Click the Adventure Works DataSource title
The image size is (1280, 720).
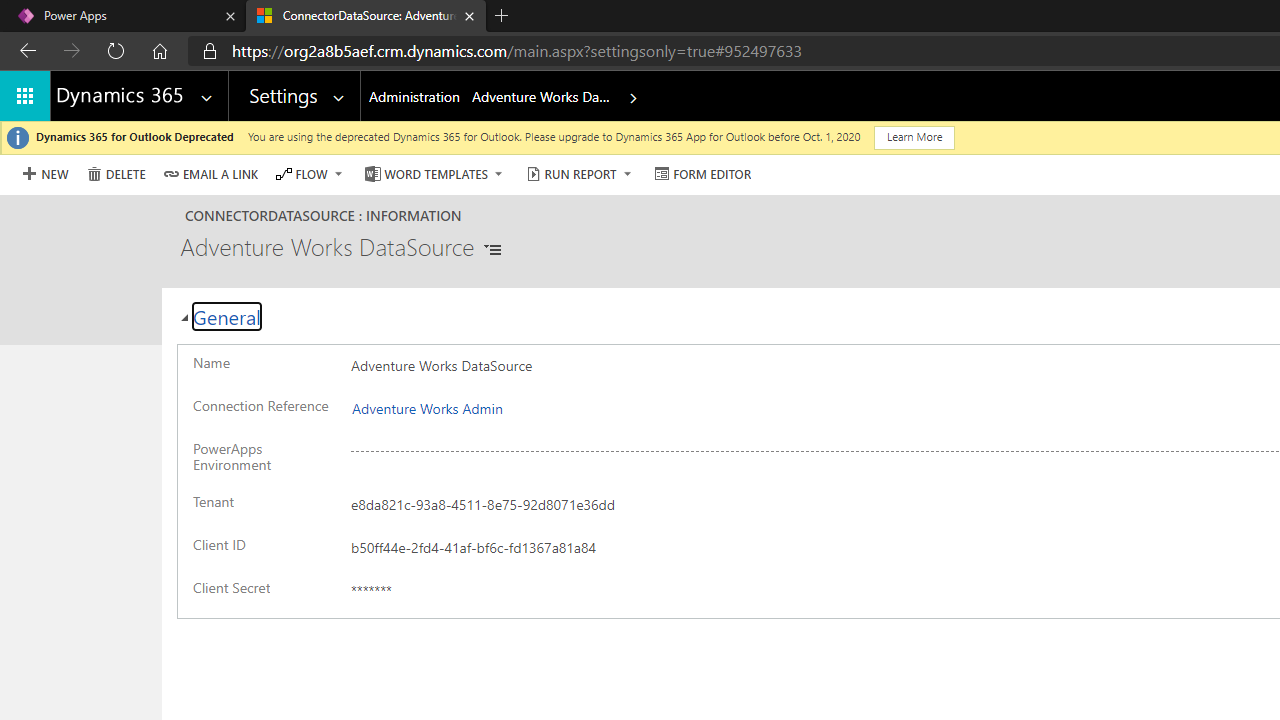327,248
